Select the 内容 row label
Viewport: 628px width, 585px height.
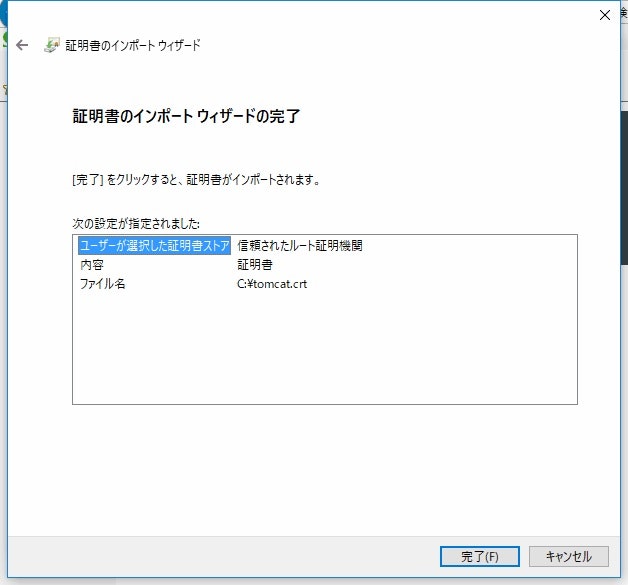(92, 265)
